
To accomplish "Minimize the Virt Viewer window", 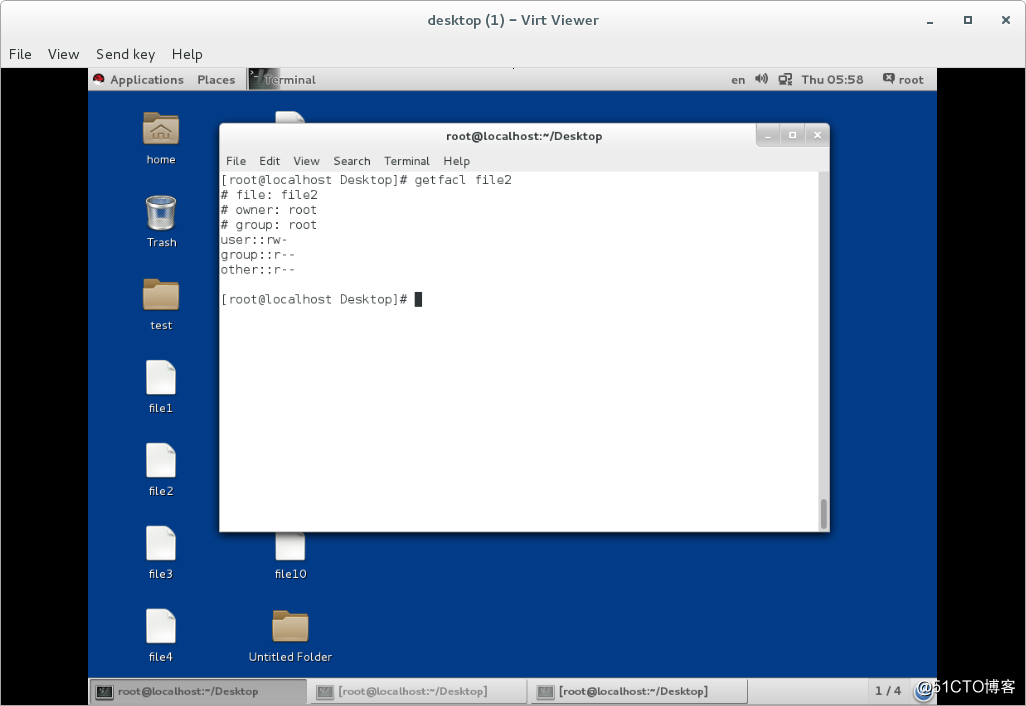I will coord(929,21).
